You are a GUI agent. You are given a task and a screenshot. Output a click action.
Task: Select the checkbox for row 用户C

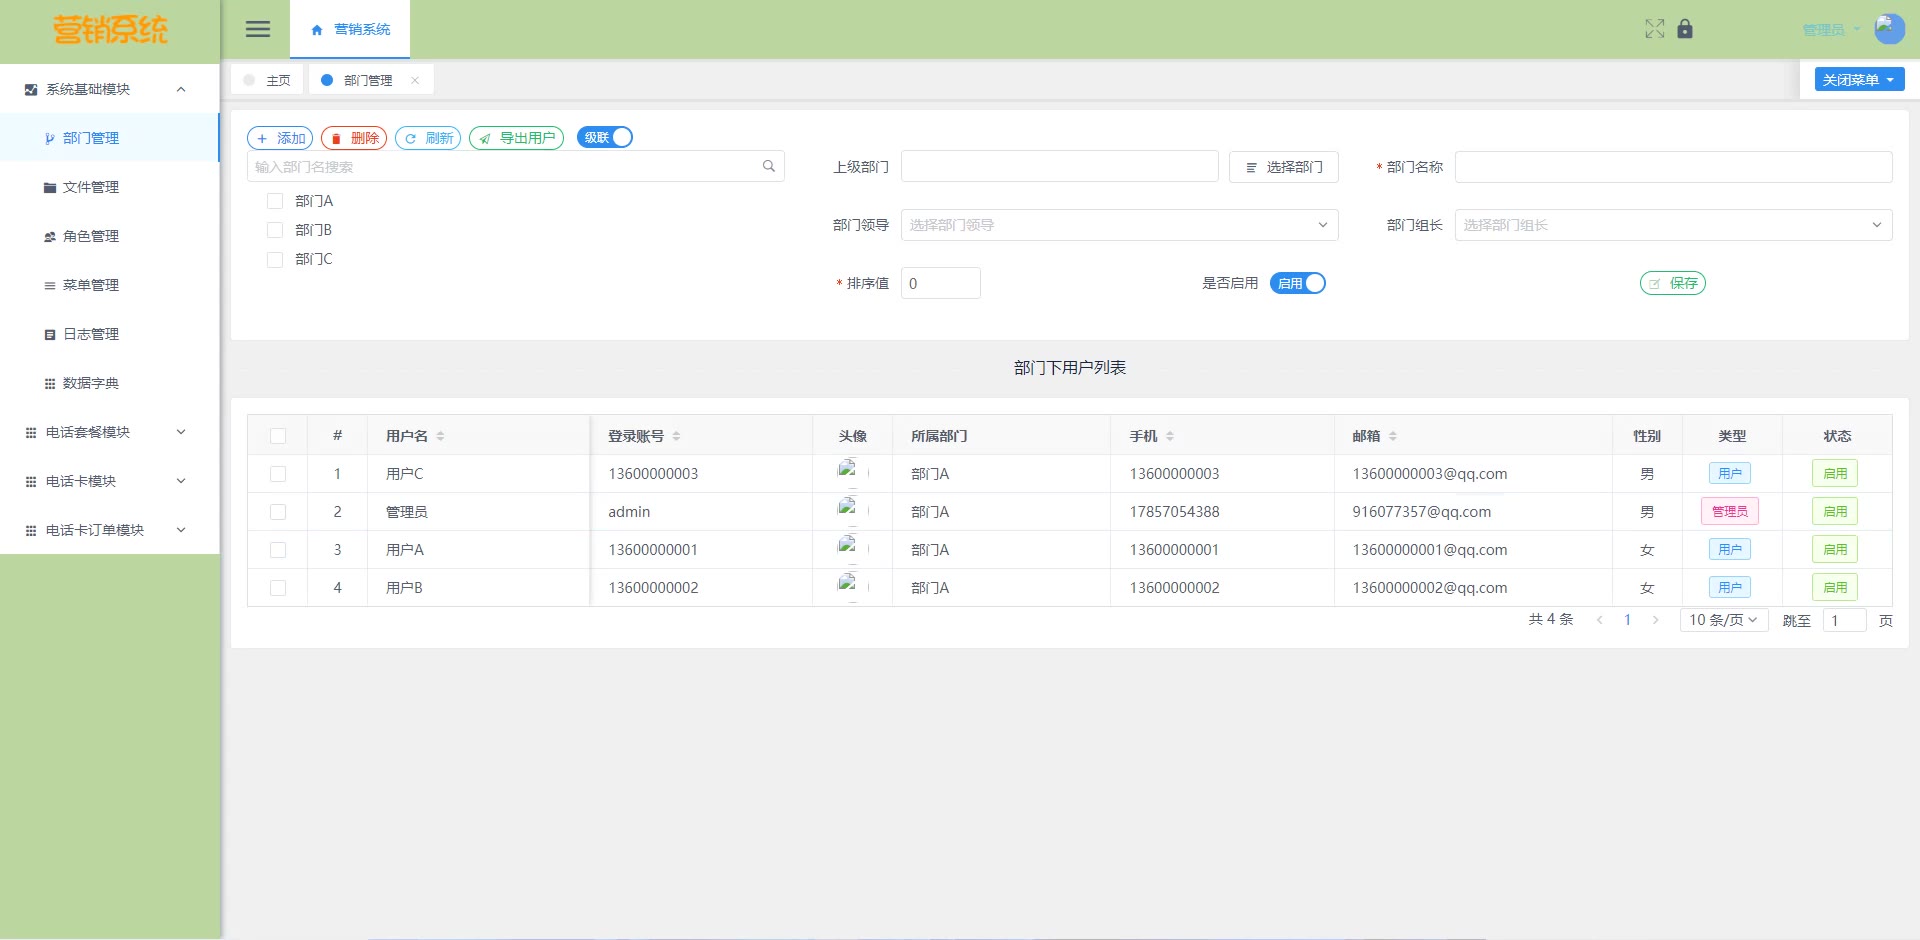click(x=278, y=474)
